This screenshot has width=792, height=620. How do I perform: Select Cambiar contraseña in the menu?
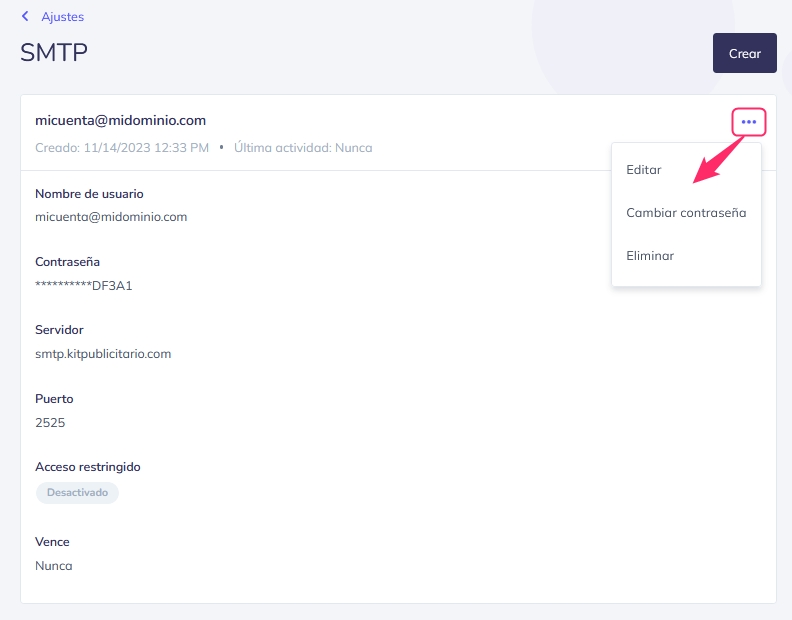tap(686, 213)
